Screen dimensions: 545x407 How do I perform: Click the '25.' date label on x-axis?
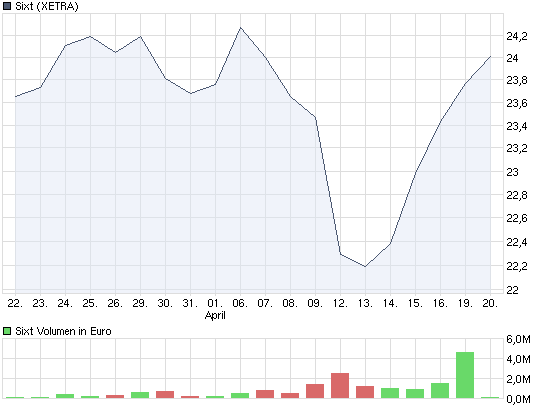(90, 303)
